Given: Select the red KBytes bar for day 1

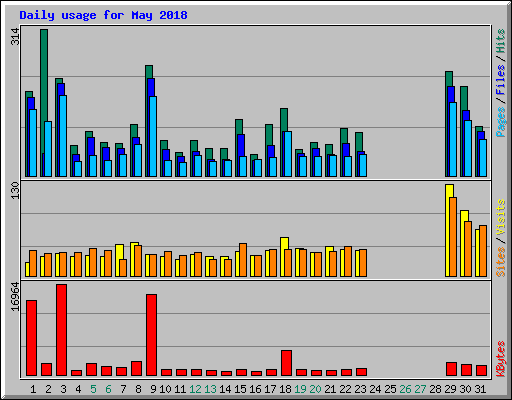Looking at the screenshot, I should [x=31, y=338].
